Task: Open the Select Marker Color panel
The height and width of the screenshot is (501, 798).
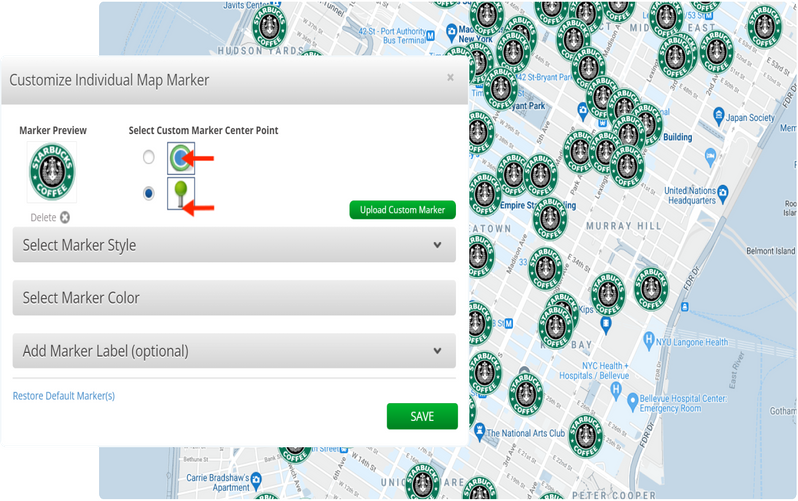Action: point(234,298)
